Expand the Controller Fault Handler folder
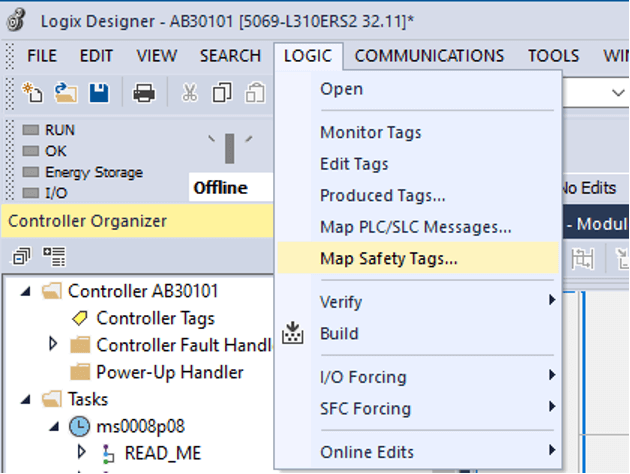This screenshot has height=474, width=630. point(53,344)
